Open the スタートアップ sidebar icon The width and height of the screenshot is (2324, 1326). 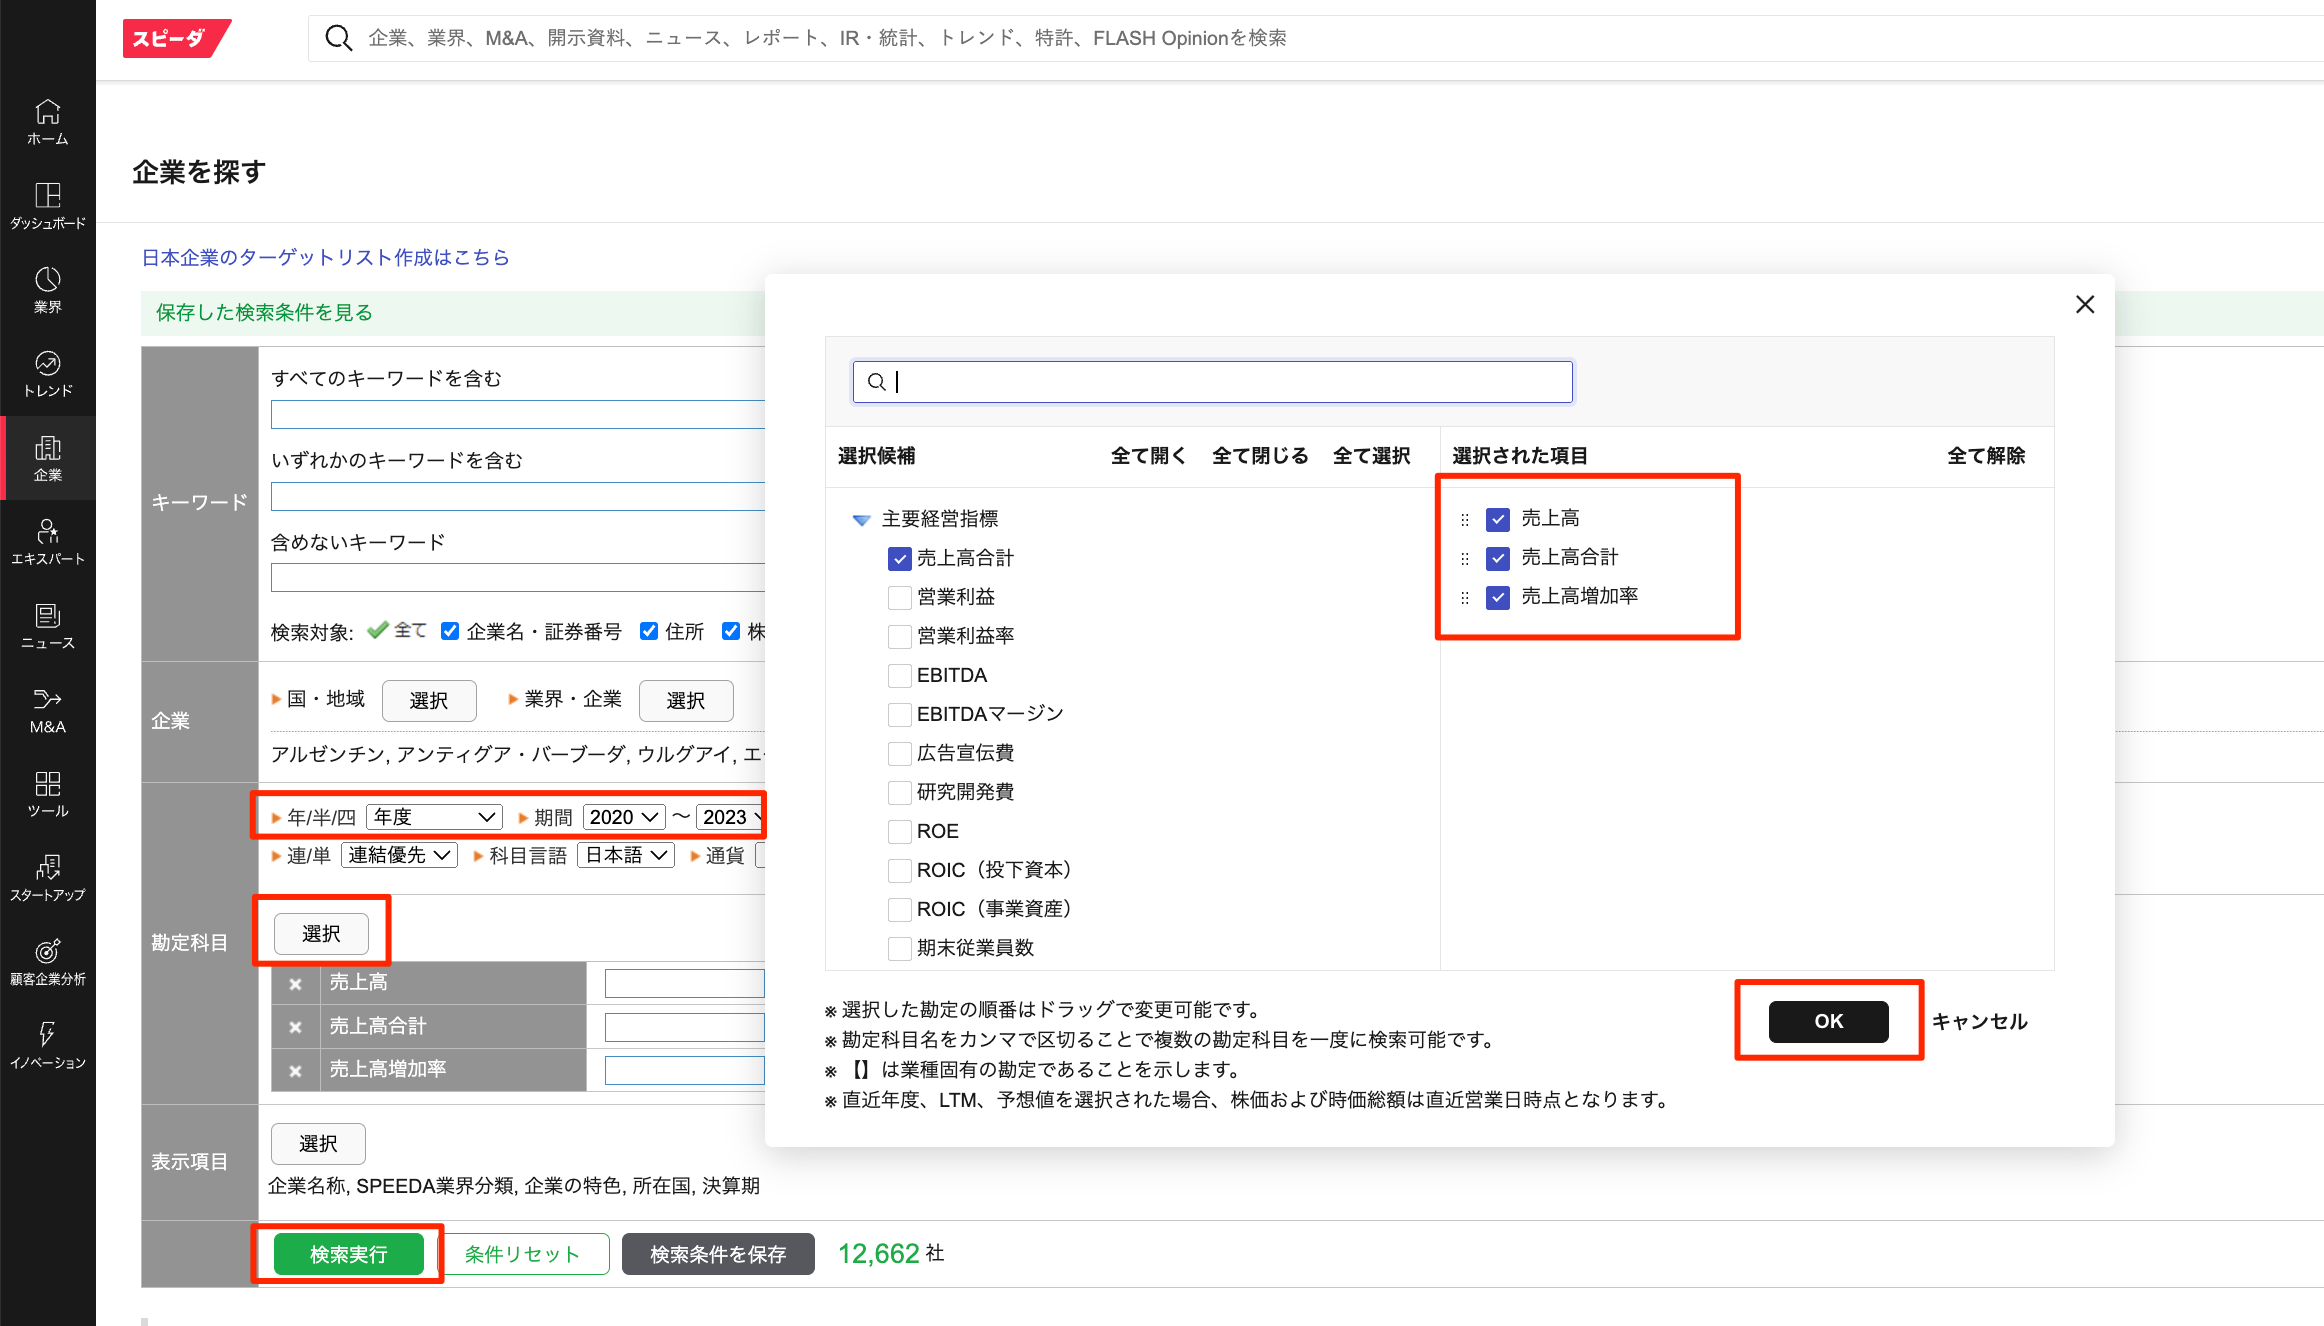(x=47, y=877)
